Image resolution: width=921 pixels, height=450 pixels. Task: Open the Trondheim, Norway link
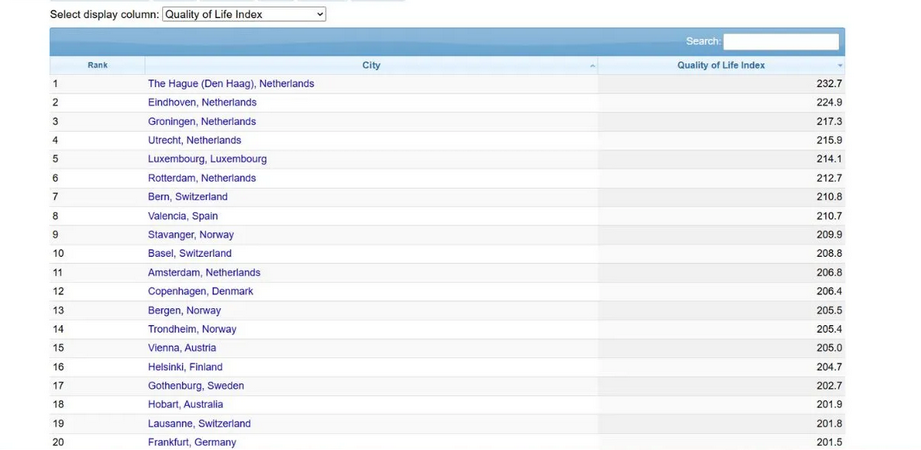(x=192, y=329)
